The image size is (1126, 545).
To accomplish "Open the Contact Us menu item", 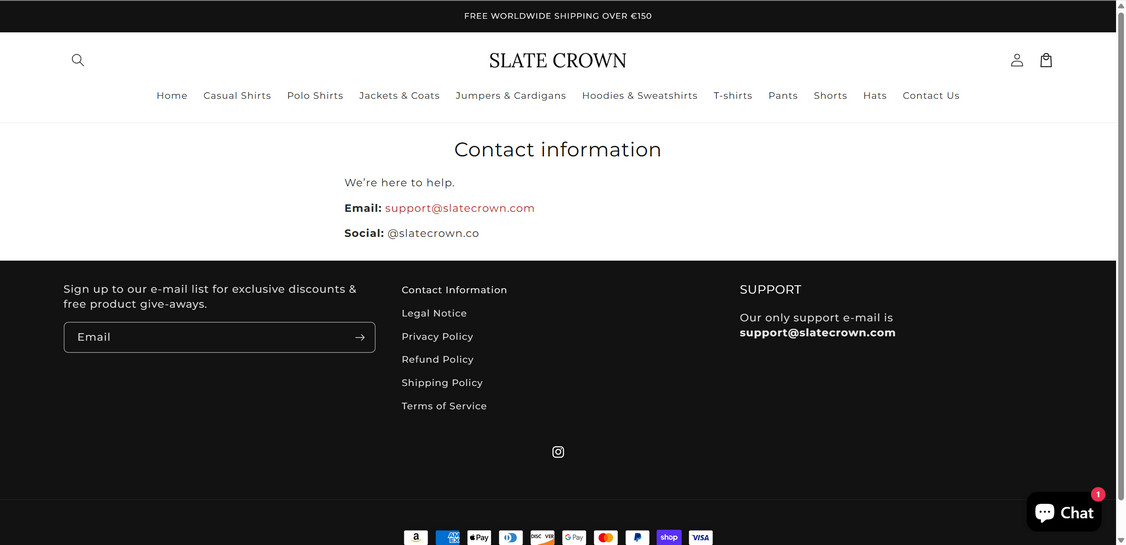I will 931,96.
